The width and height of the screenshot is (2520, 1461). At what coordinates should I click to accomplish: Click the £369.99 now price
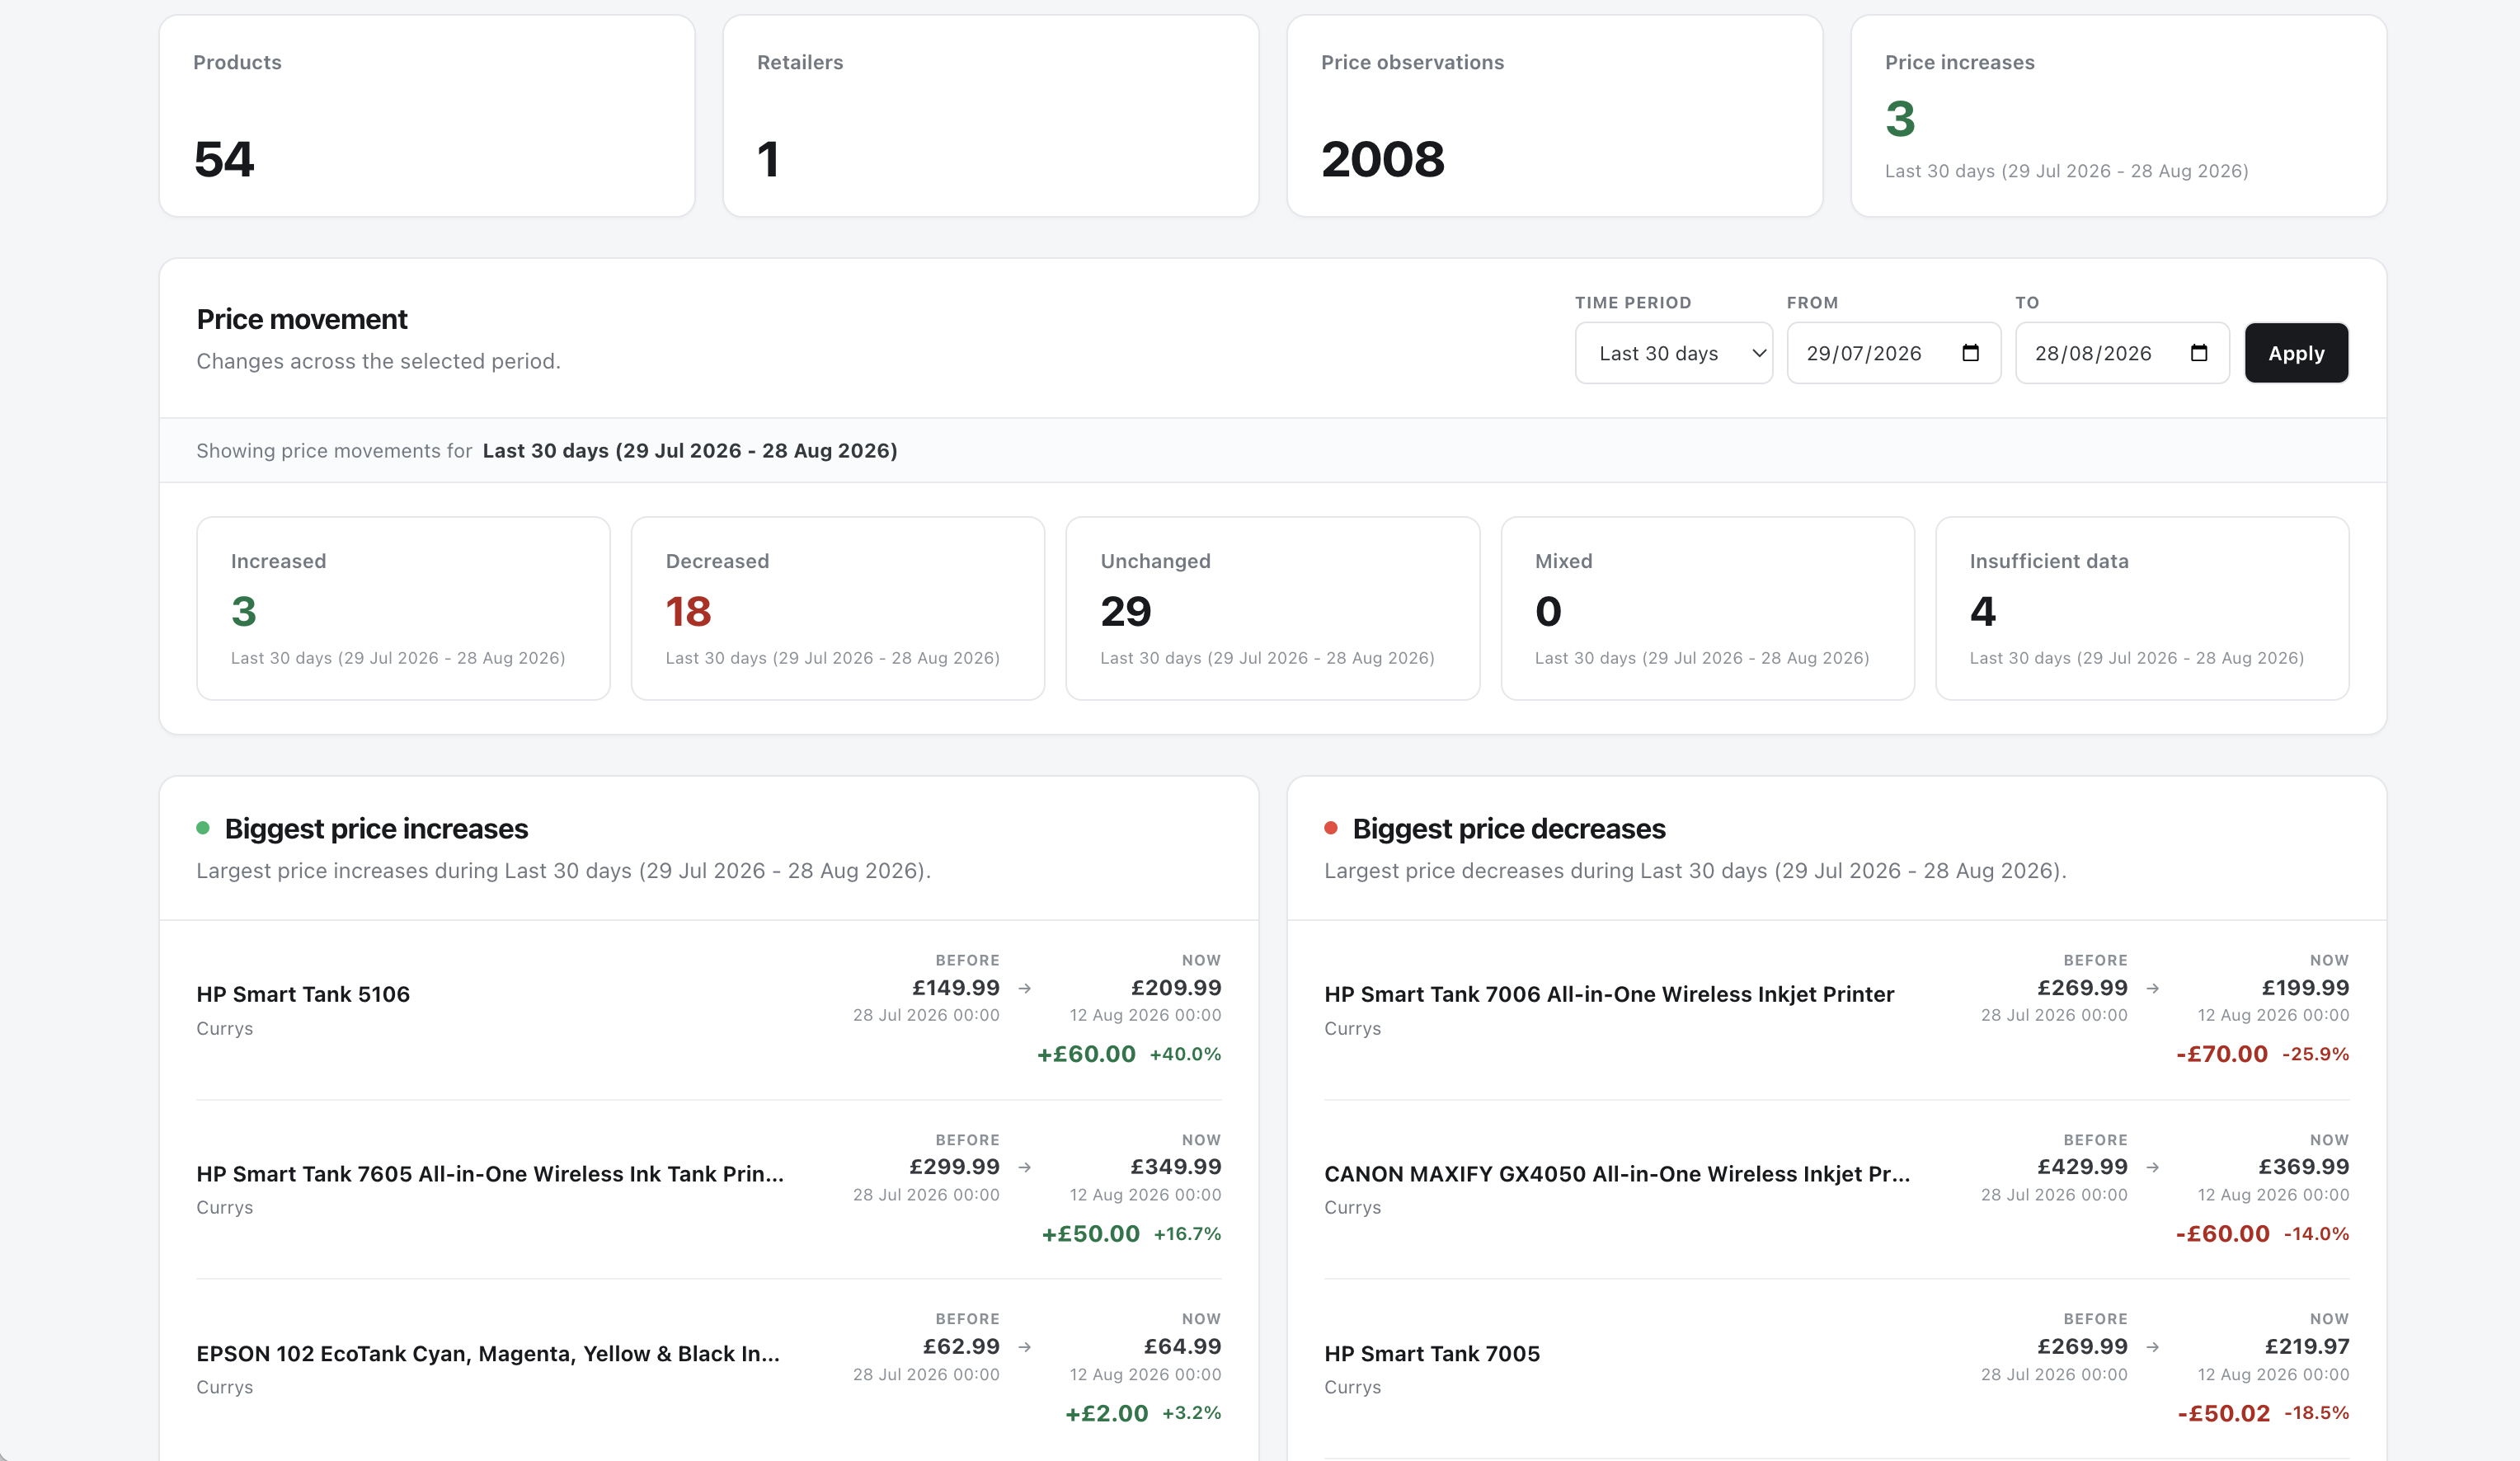click(x=2304, y=1167)
